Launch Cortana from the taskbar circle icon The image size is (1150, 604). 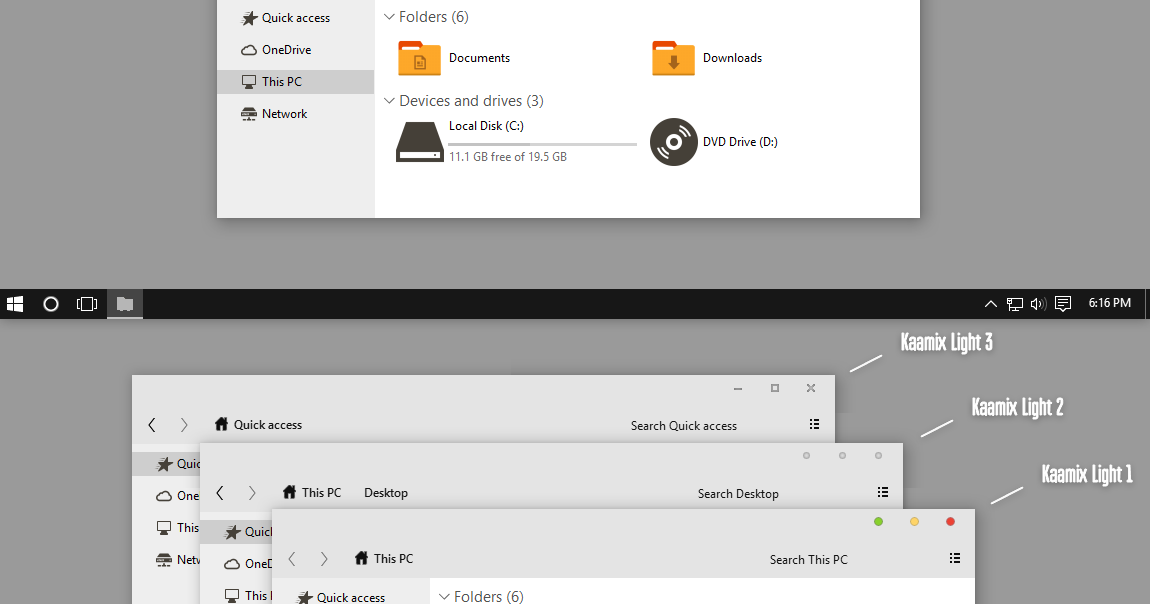coord(50,303)
